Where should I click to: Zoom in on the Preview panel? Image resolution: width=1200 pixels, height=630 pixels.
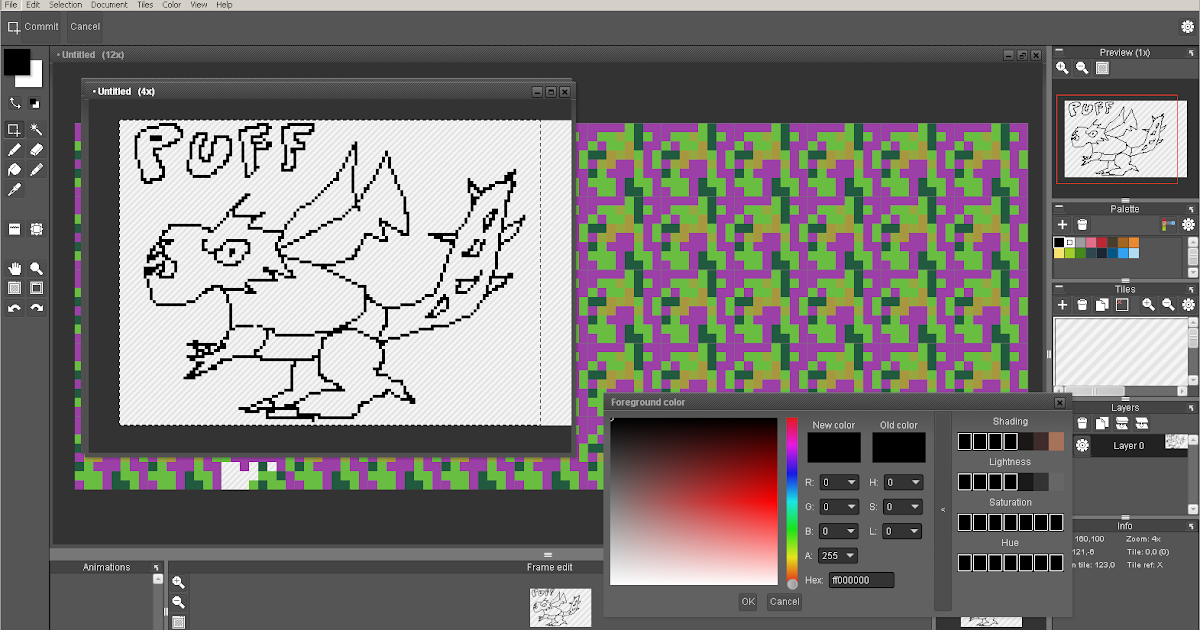tap(1063, 68)
